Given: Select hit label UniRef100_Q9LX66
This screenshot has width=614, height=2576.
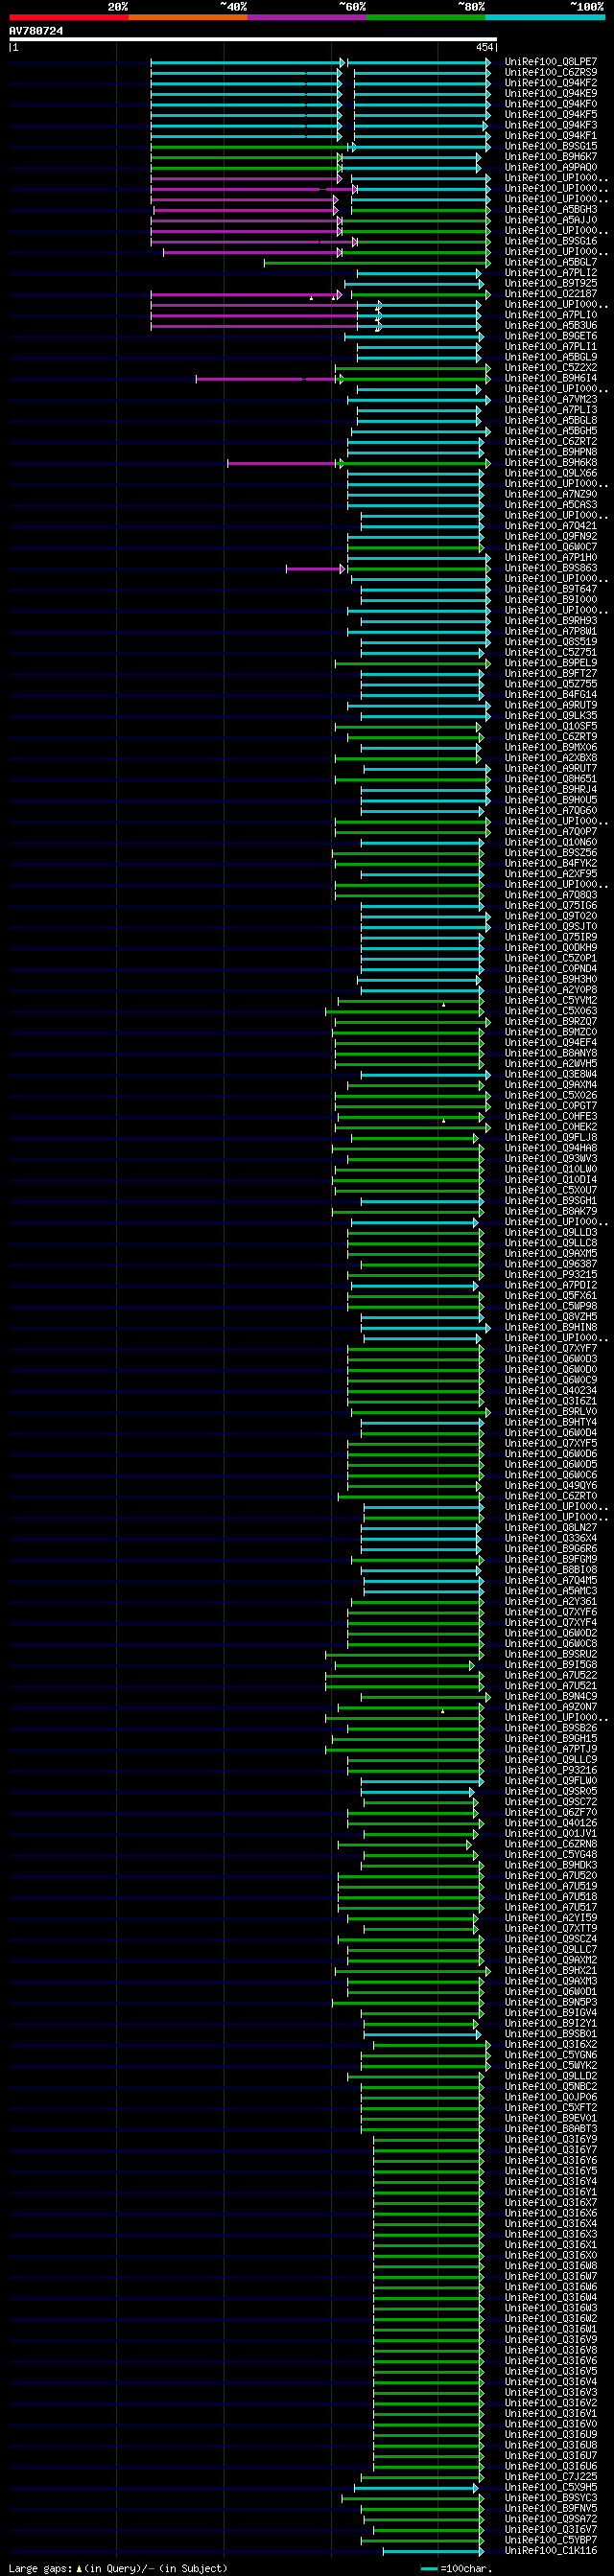Looking at the screenshot, I should (551, 473).
